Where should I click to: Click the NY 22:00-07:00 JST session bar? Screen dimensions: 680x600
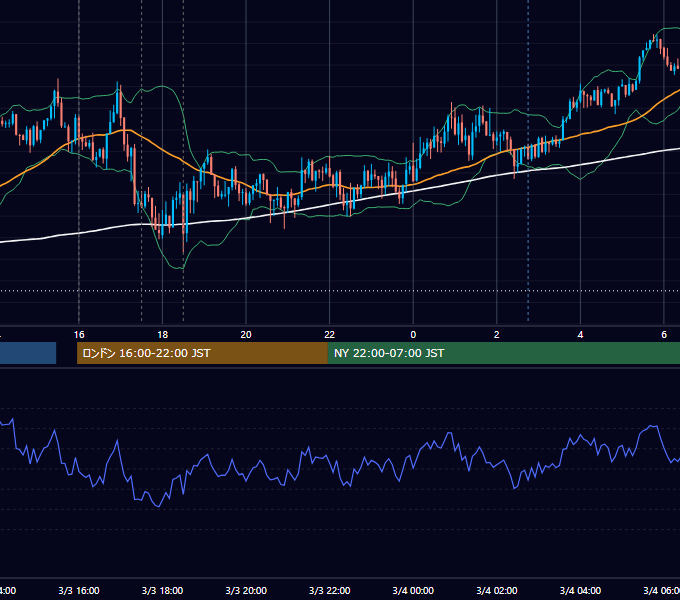tap(503, 353)
